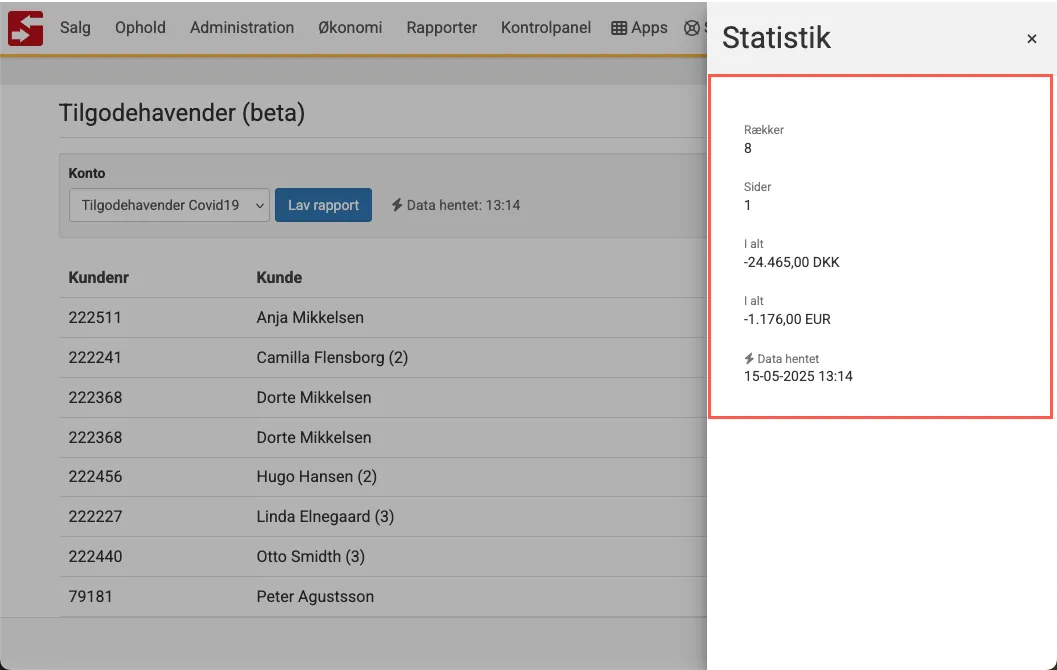The width and height of the screenshot is (1057, 670).
Task: Open the Økonomi menu
Action: coord(350,27)
